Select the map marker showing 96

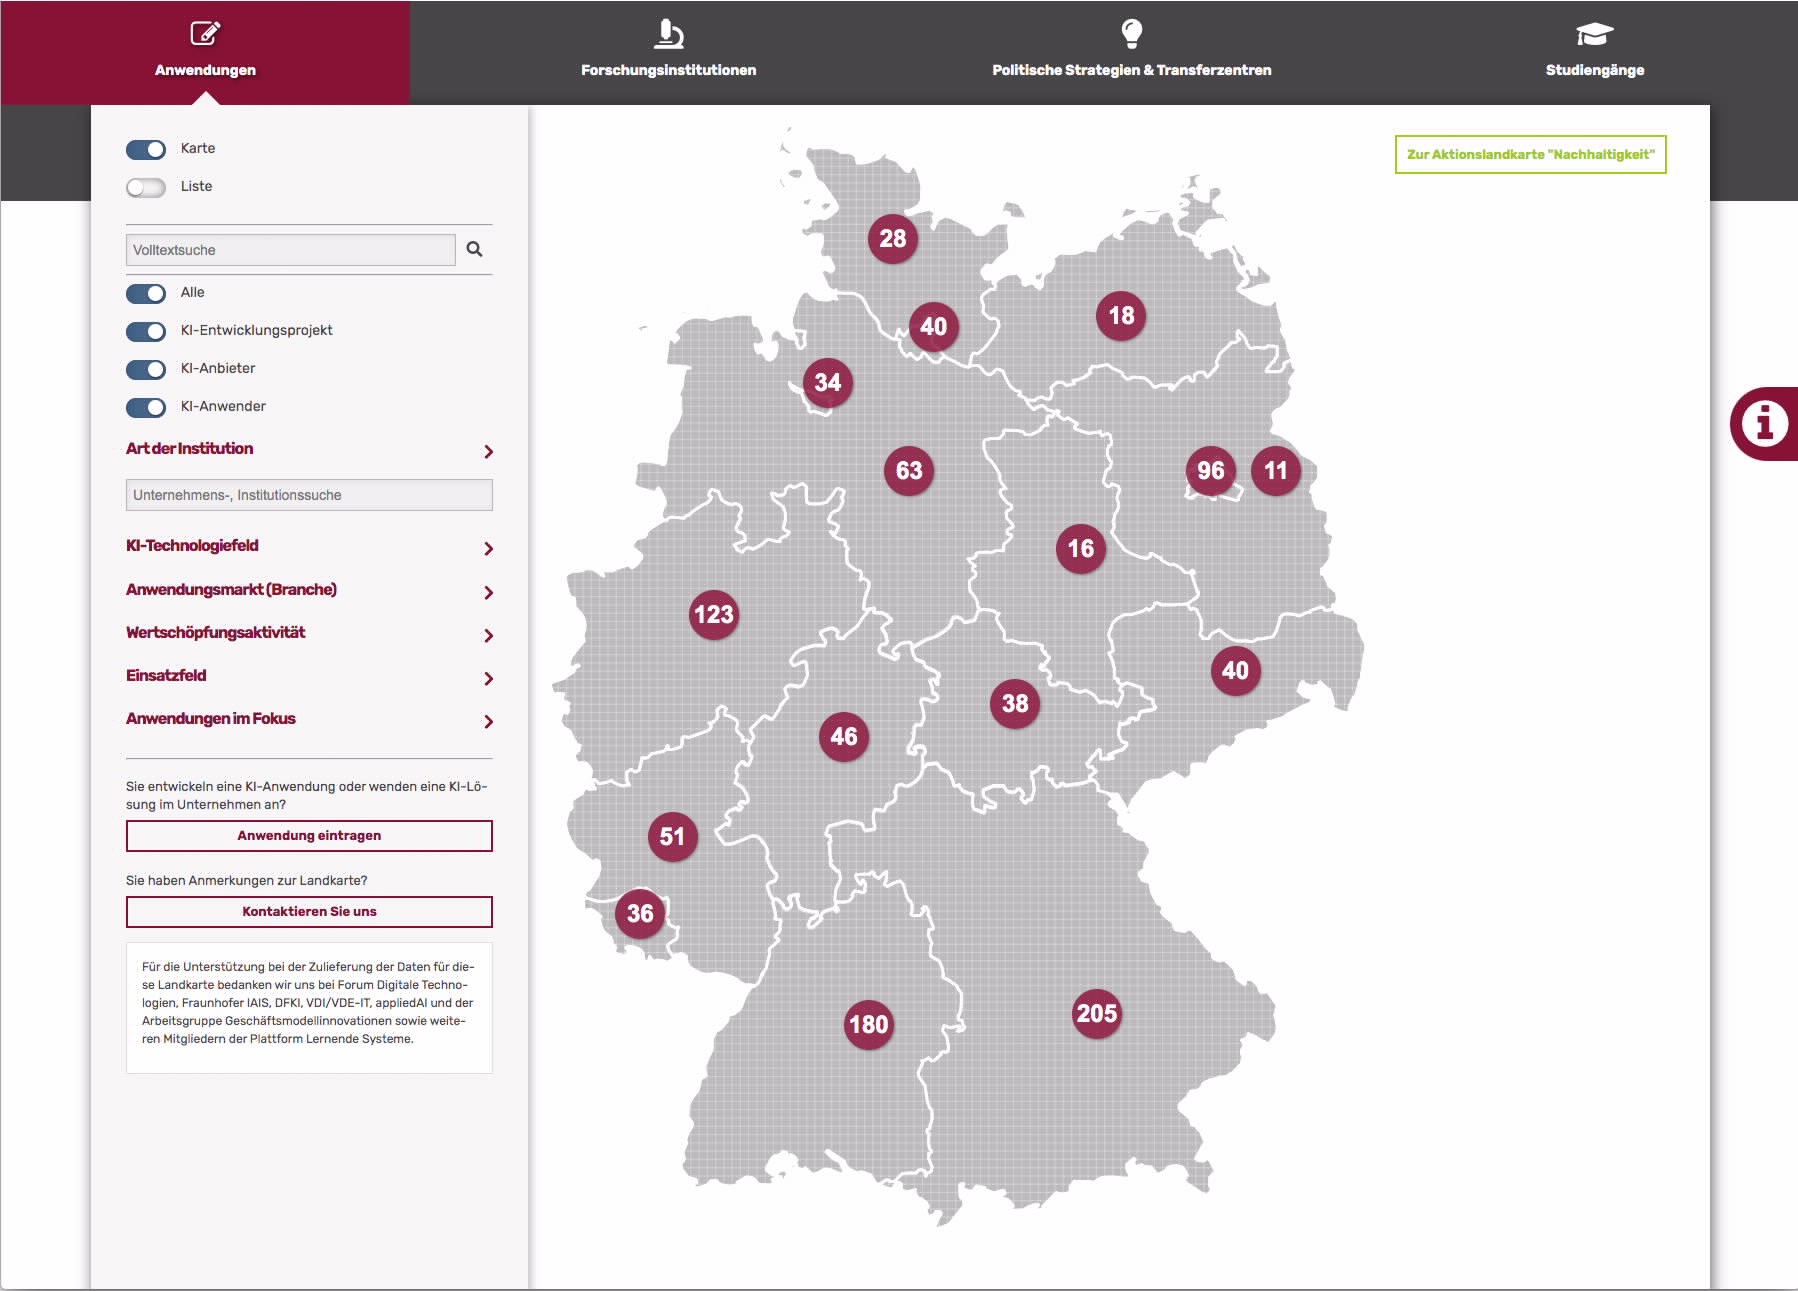pyautogui.click(x=1210, y=471)
